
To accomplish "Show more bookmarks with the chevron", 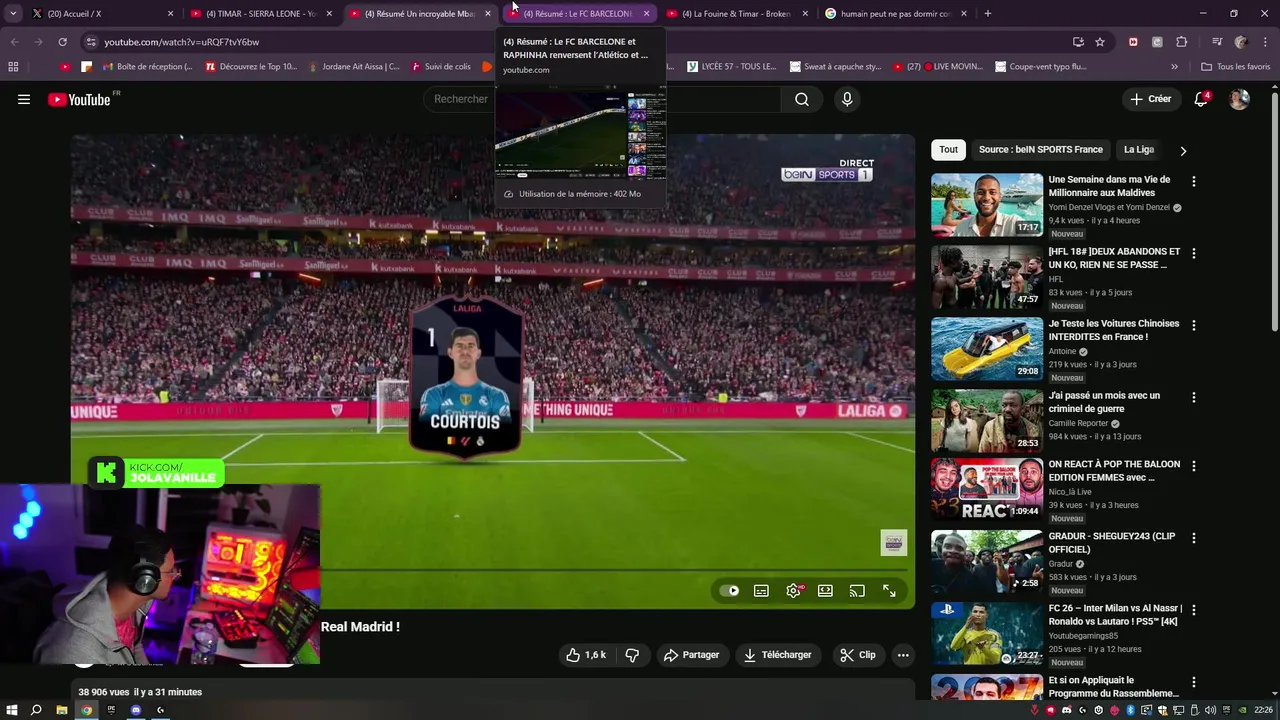I will pyautogui.click(x=1174, y=67).
